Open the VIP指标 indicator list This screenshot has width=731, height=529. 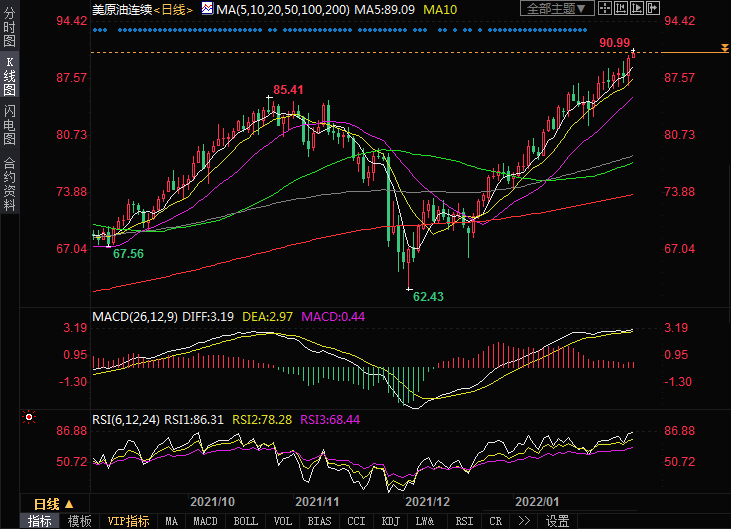pyautogui.click(x=128, y=521)
